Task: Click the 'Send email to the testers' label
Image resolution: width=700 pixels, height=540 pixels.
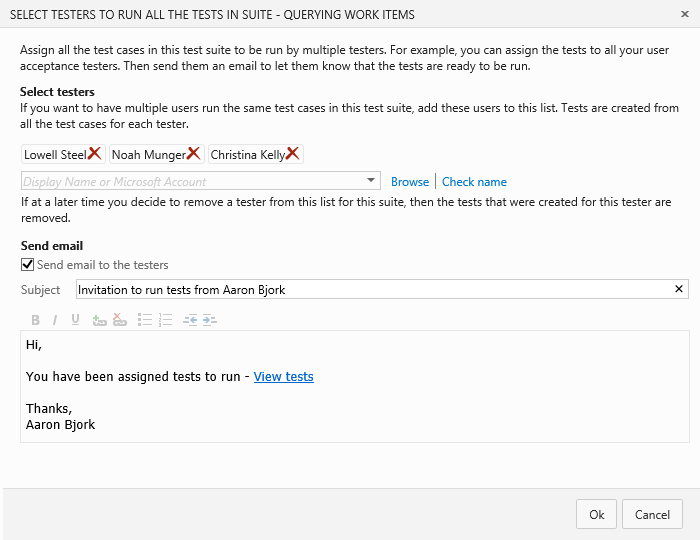Action: tap(103, 265)
